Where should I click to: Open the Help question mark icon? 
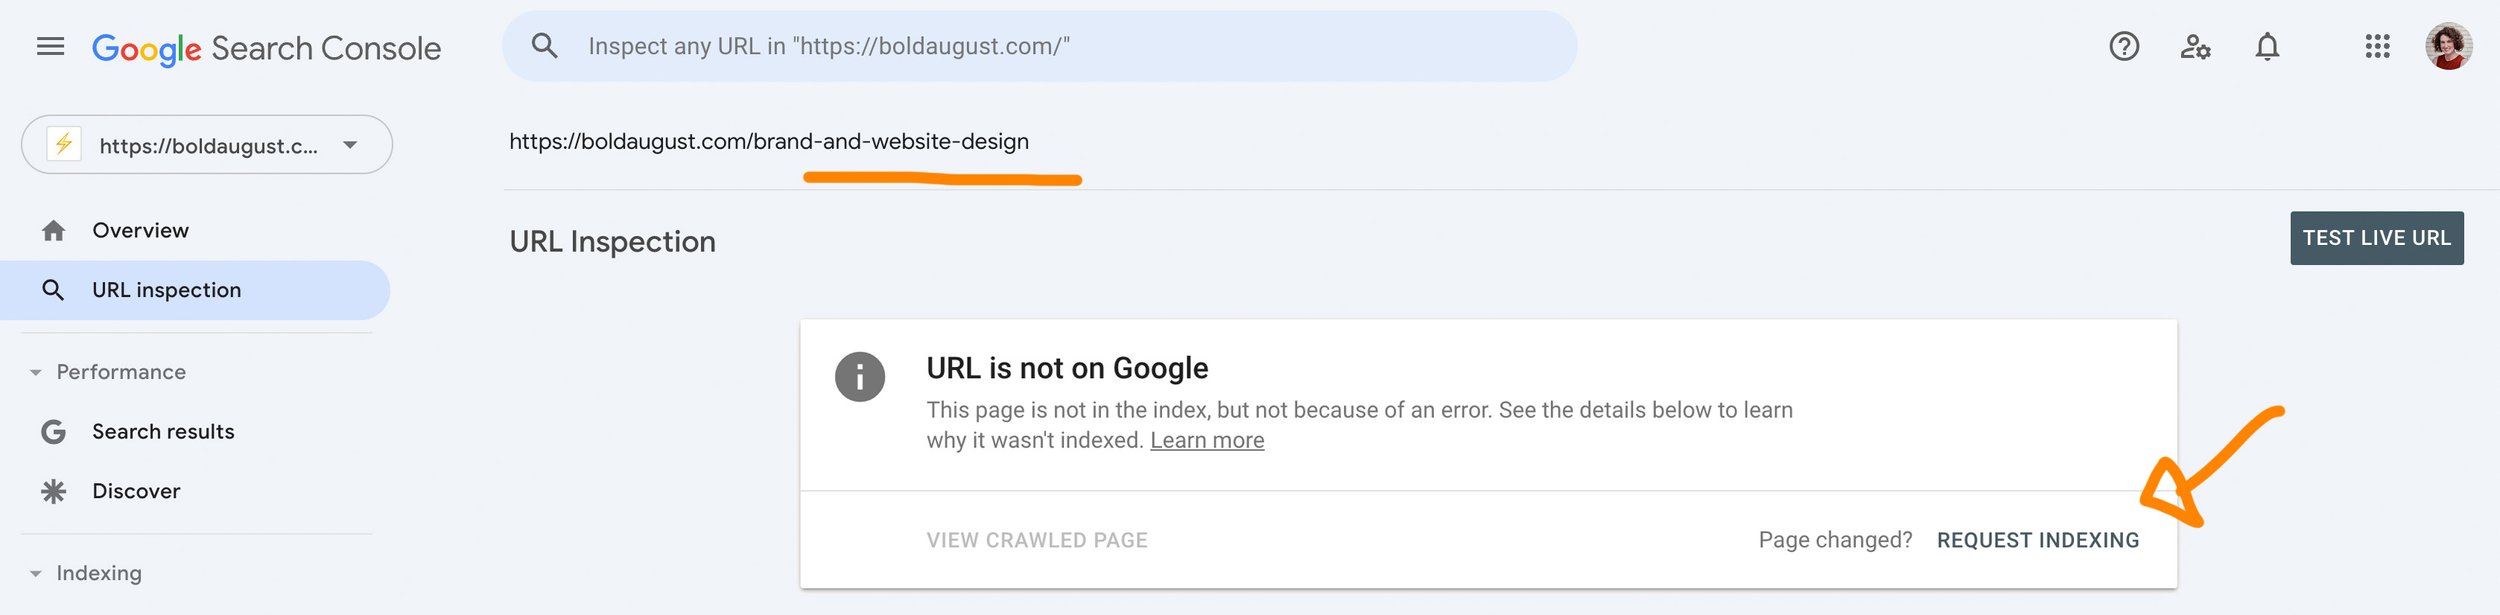click(2124, 47)
